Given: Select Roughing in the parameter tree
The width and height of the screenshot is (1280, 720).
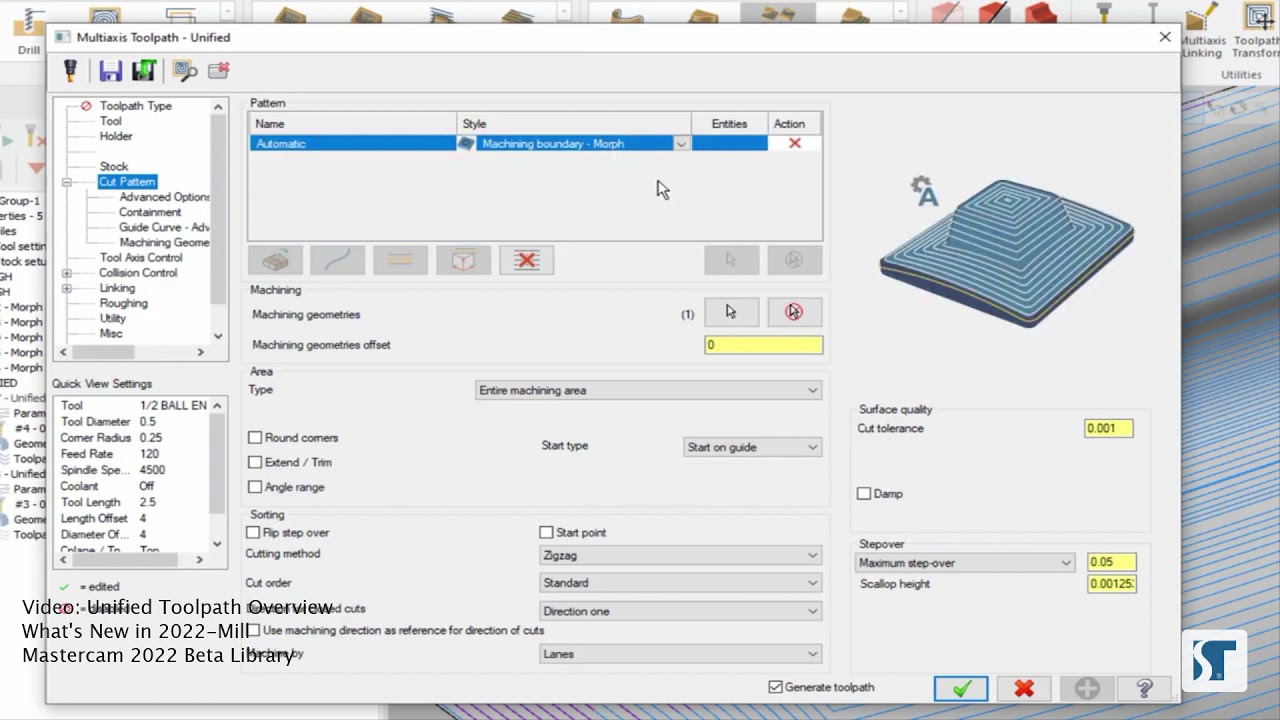Looking at the screenshot, I should (123, 303).
